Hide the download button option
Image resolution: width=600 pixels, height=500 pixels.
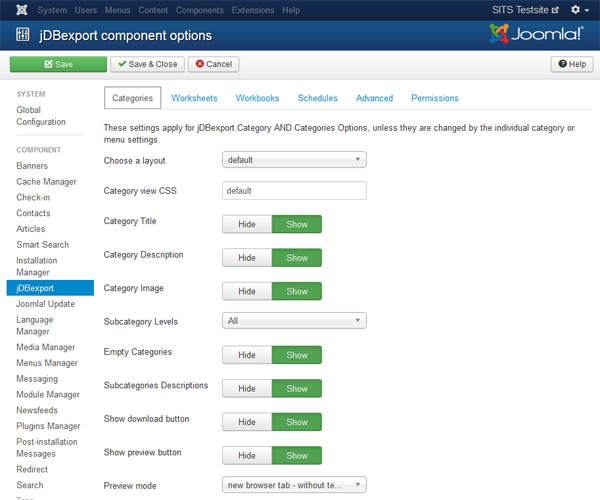click(246, 422)
